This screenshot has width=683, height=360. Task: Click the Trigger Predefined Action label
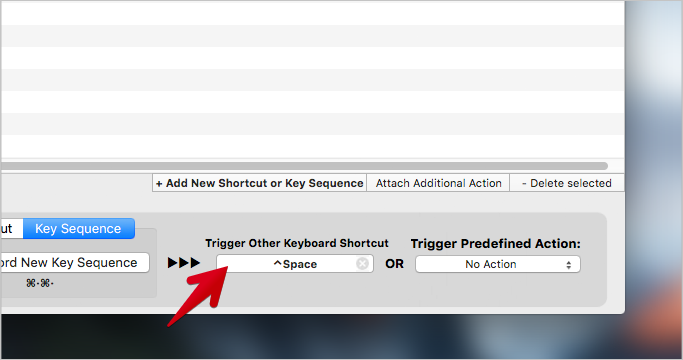(x=496, y=243)
